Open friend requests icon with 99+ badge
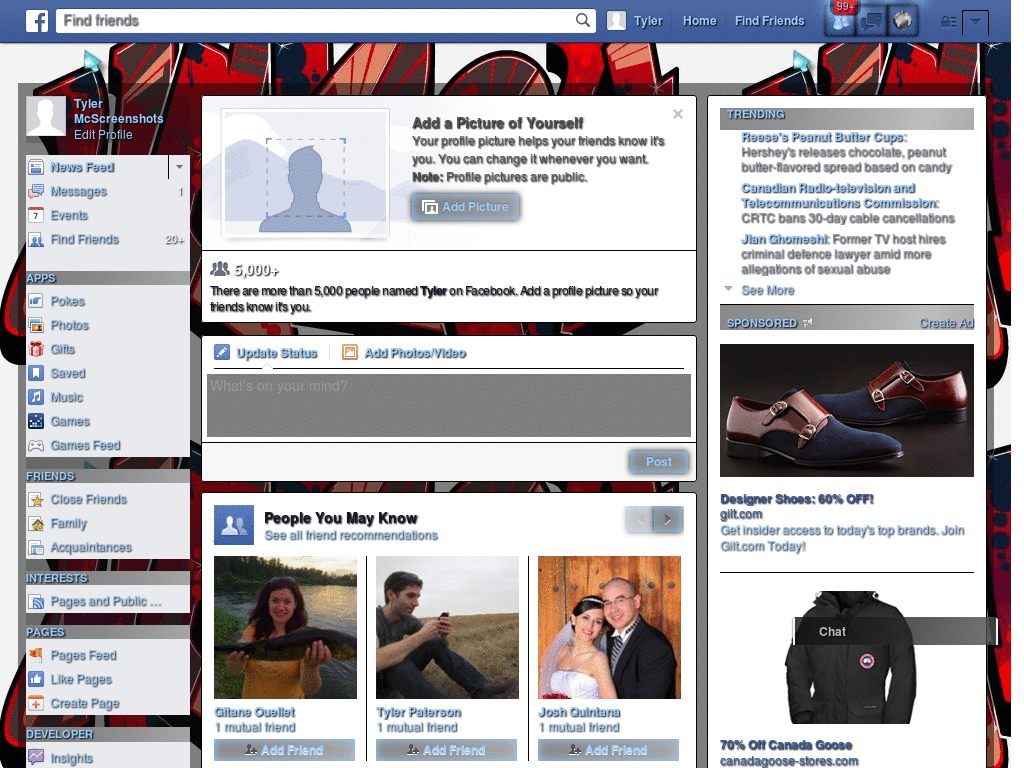This screenshot has width=1024, height=768. pos(842,21)
